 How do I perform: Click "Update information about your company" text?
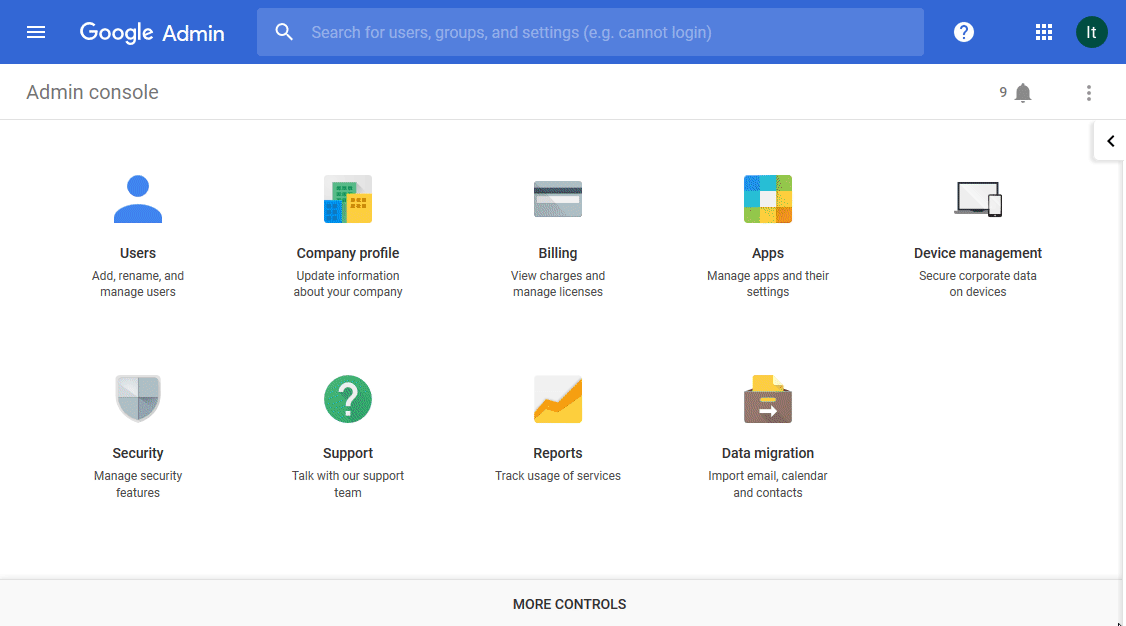click(348, 284)
